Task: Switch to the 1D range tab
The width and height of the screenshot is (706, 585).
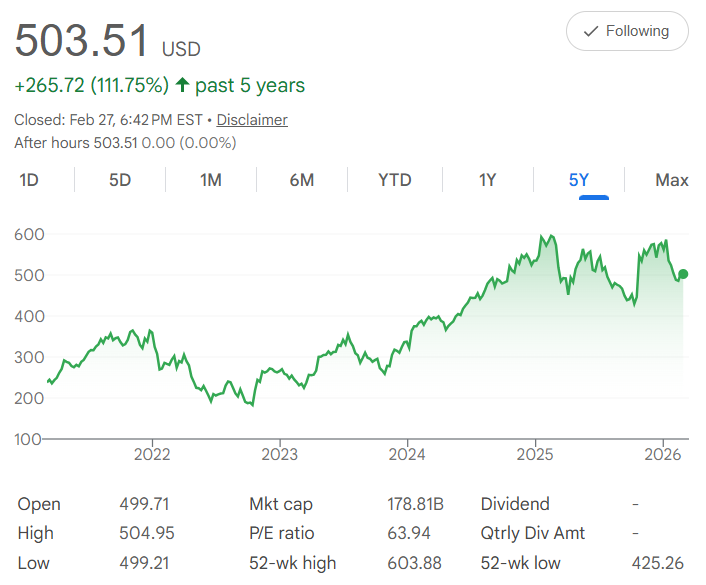Action: coord(29,180)
